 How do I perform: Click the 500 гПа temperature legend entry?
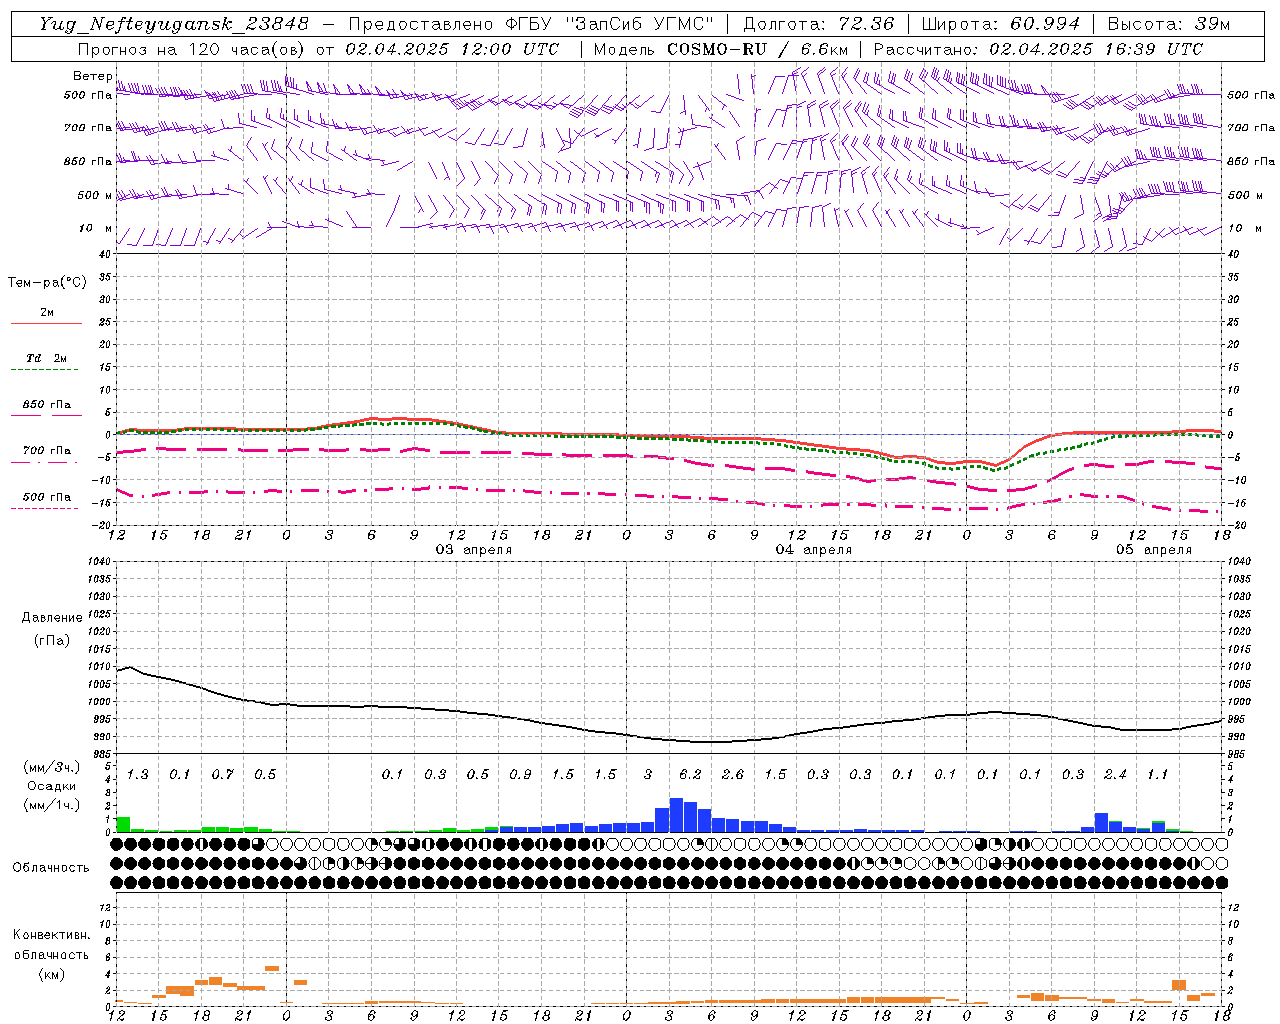[x=46, y=500]
